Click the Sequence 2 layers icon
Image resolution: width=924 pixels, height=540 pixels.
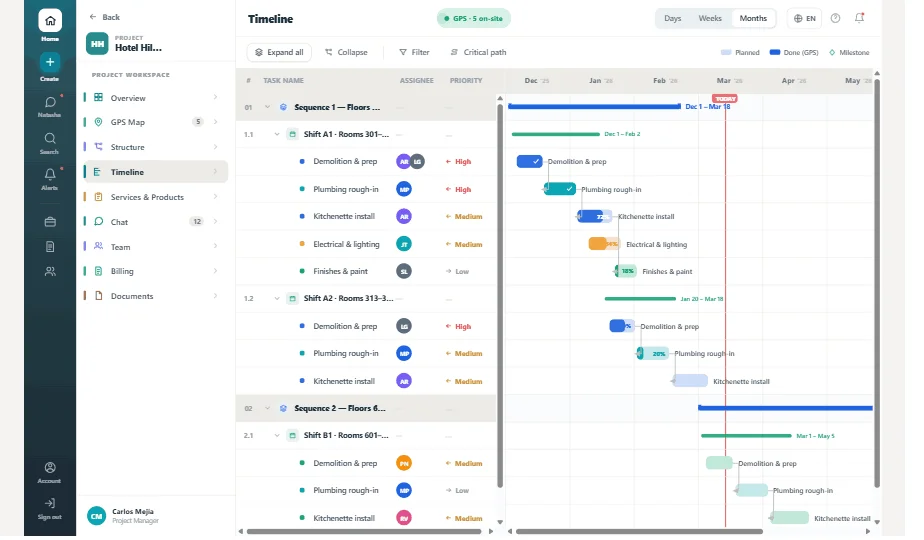[x=283, y=408]
